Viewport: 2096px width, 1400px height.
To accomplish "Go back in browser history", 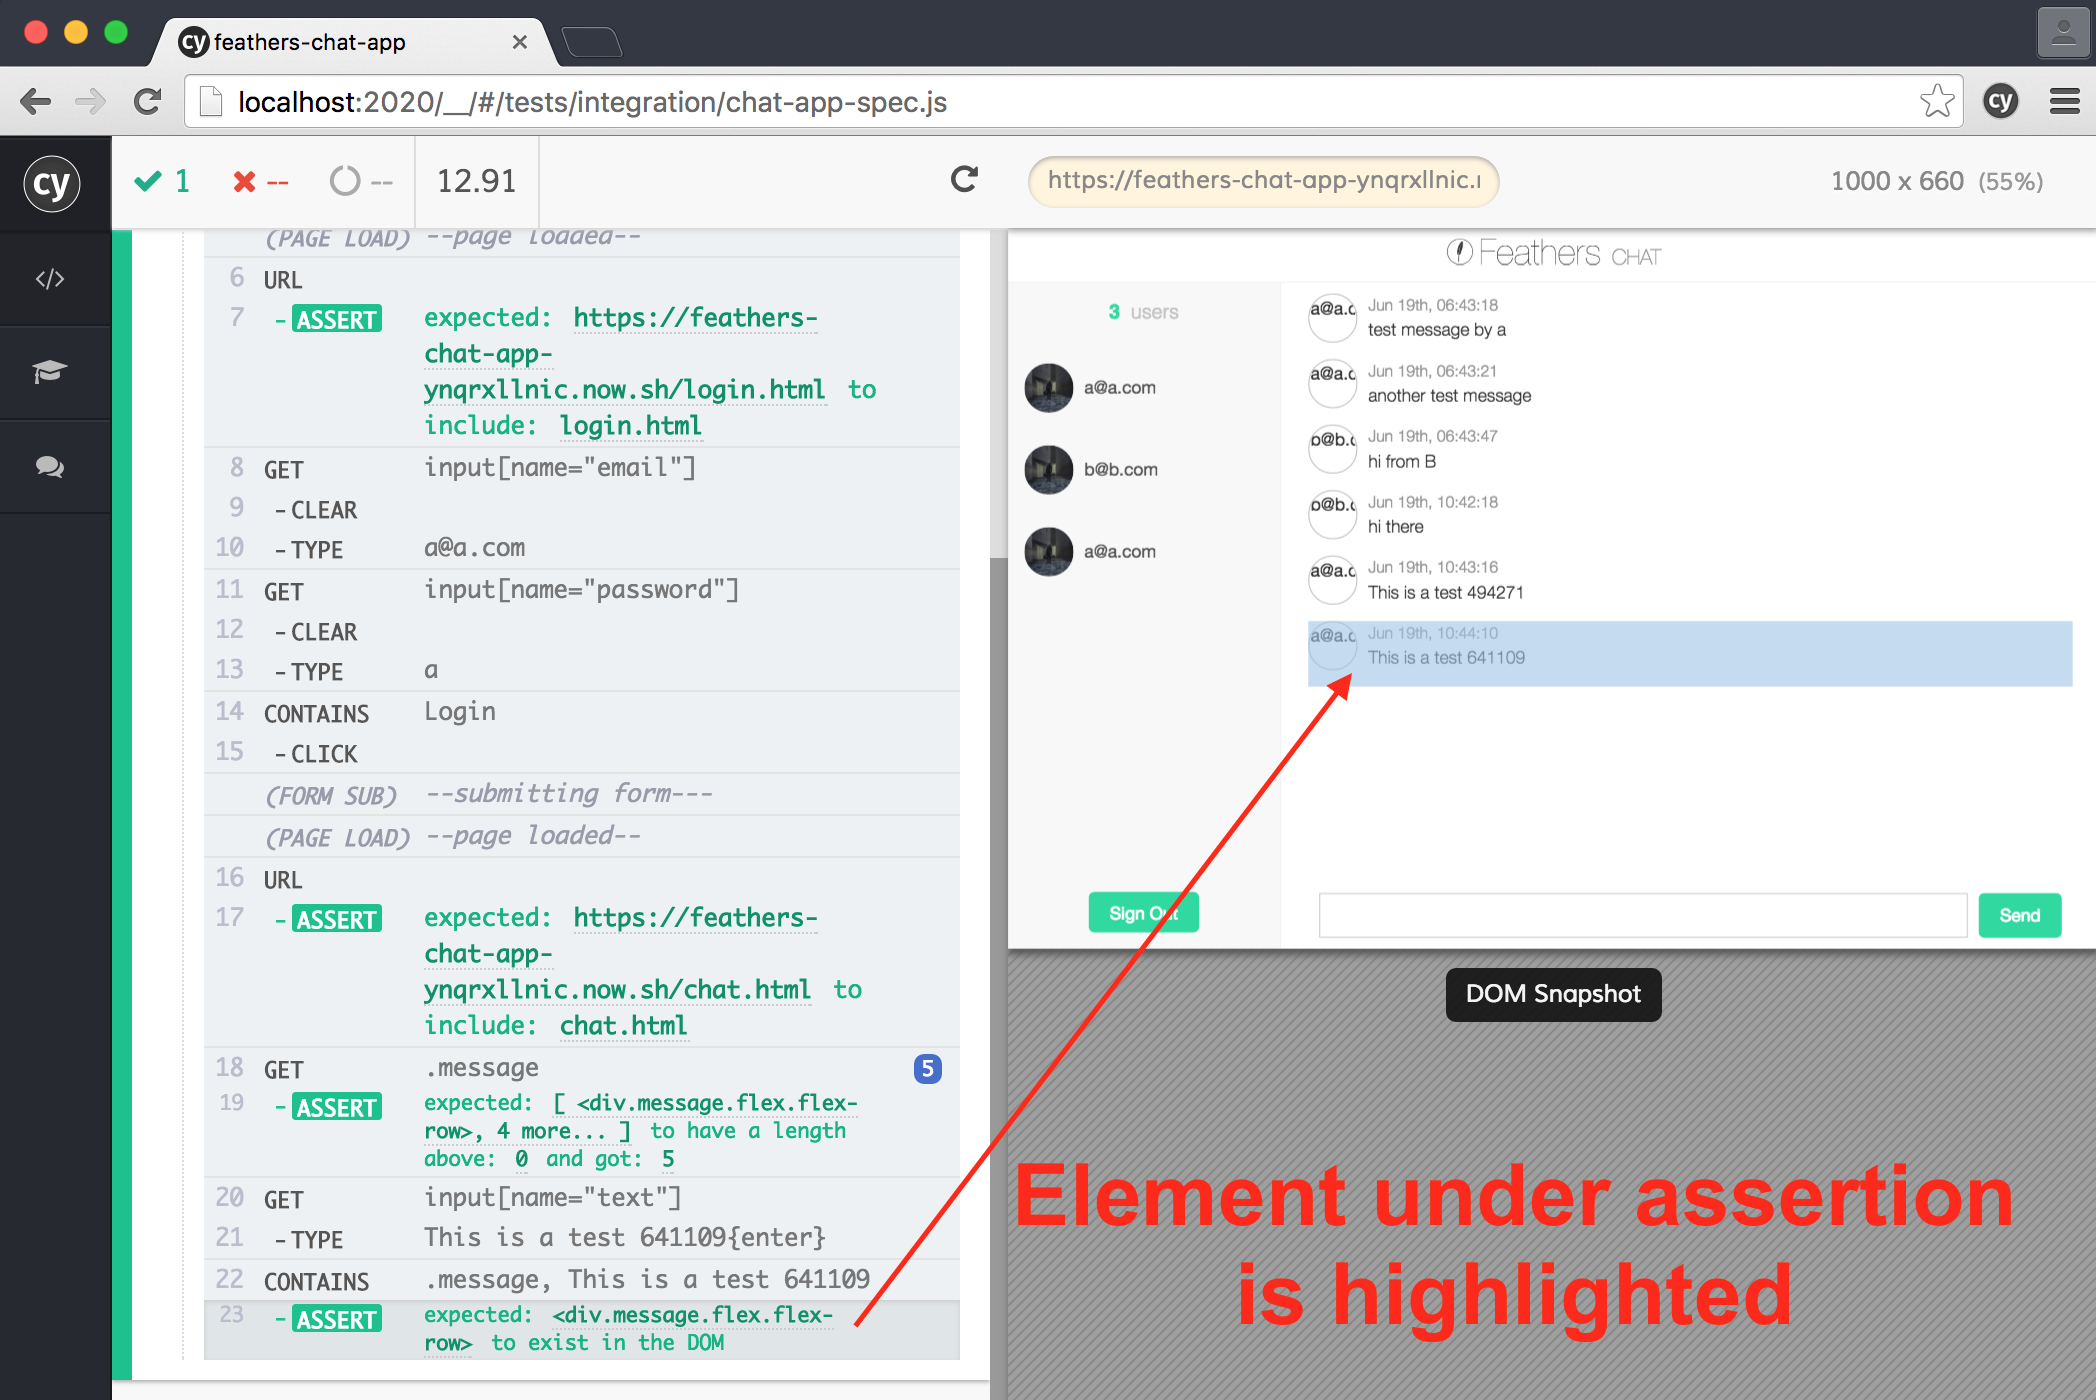I will [x=36, y=101].
